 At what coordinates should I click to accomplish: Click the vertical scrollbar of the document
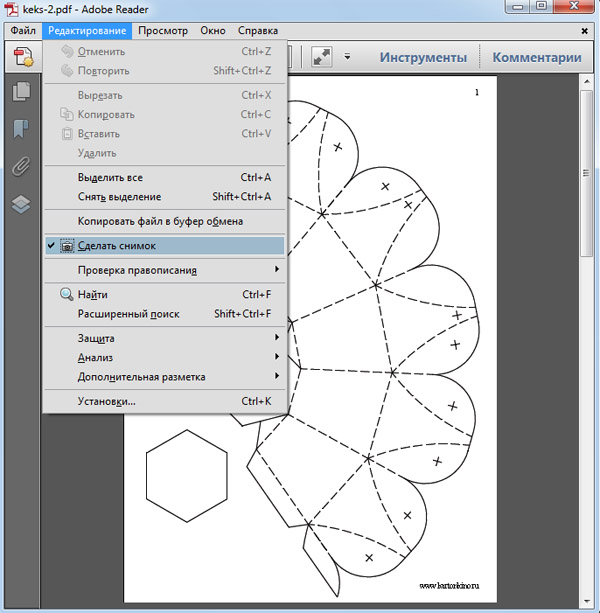[x=588, y=300]
